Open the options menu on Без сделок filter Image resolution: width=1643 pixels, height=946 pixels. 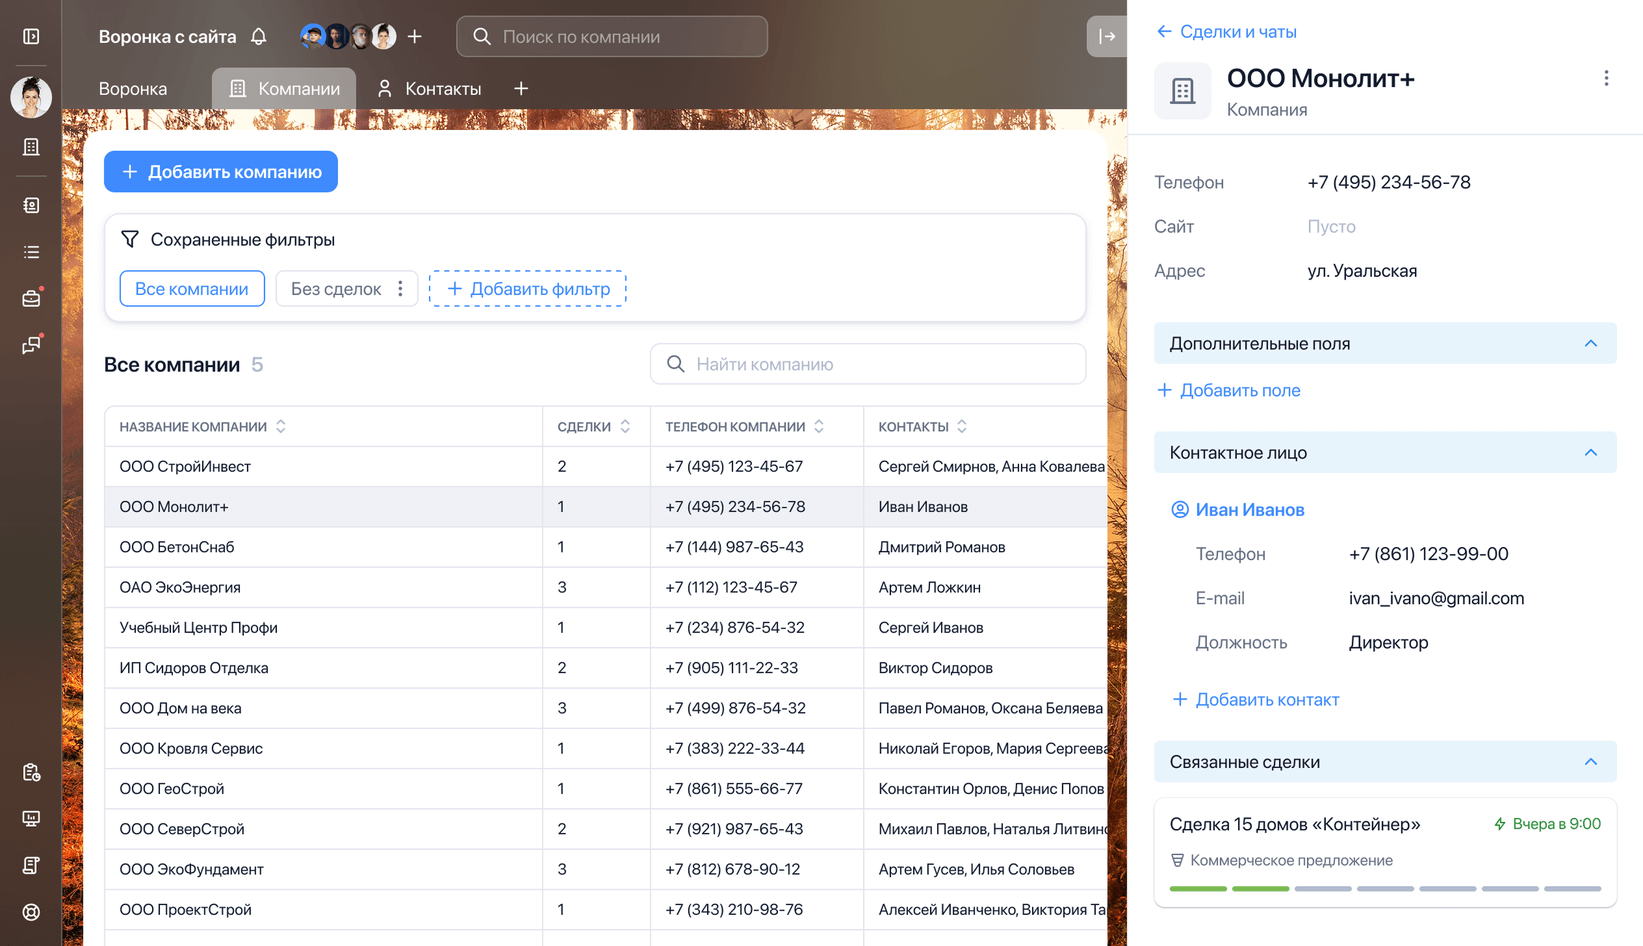point(401,289)
